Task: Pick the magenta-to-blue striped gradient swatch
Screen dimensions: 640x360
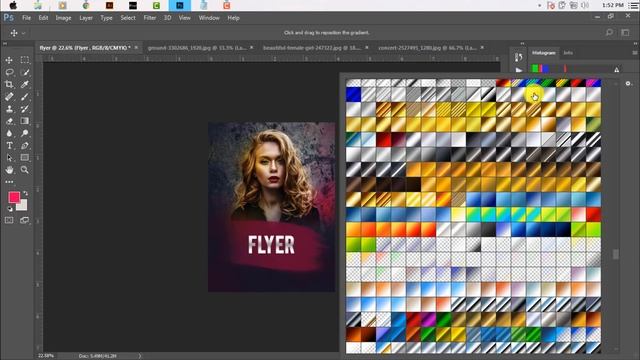Action: tap(593, 83)
